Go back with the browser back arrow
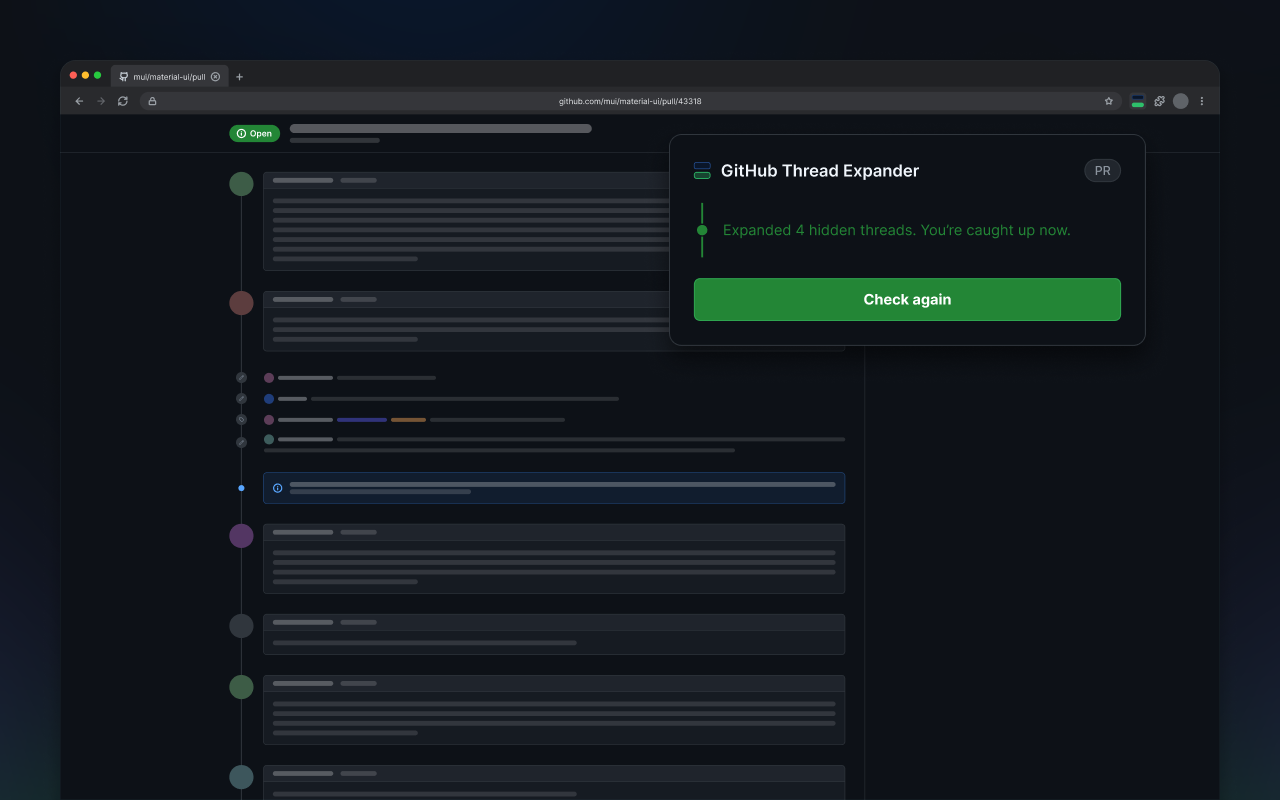The width and height of the screenshot is (1280, 800). [x=79, y=101]
